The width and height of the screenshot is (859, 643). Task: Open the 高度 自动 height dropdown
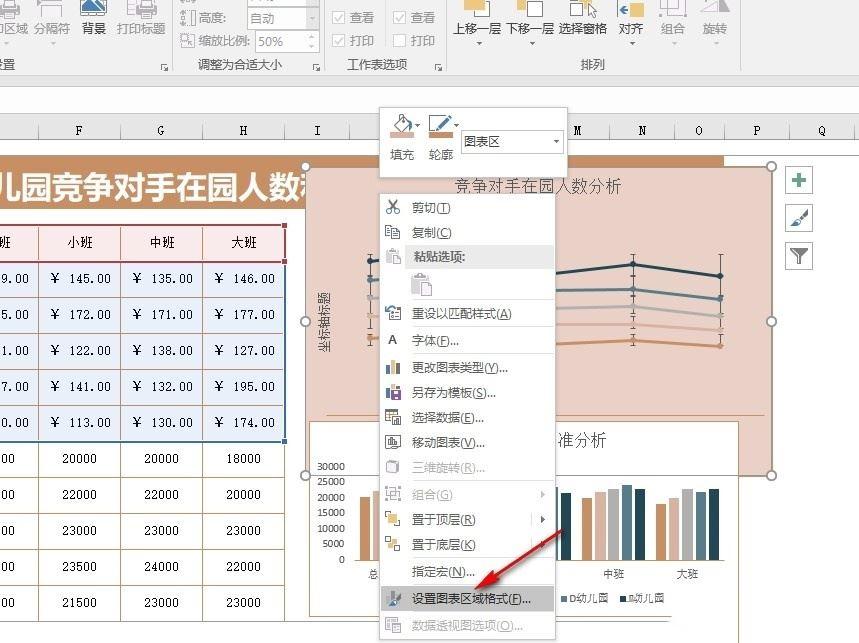(312, 19)
